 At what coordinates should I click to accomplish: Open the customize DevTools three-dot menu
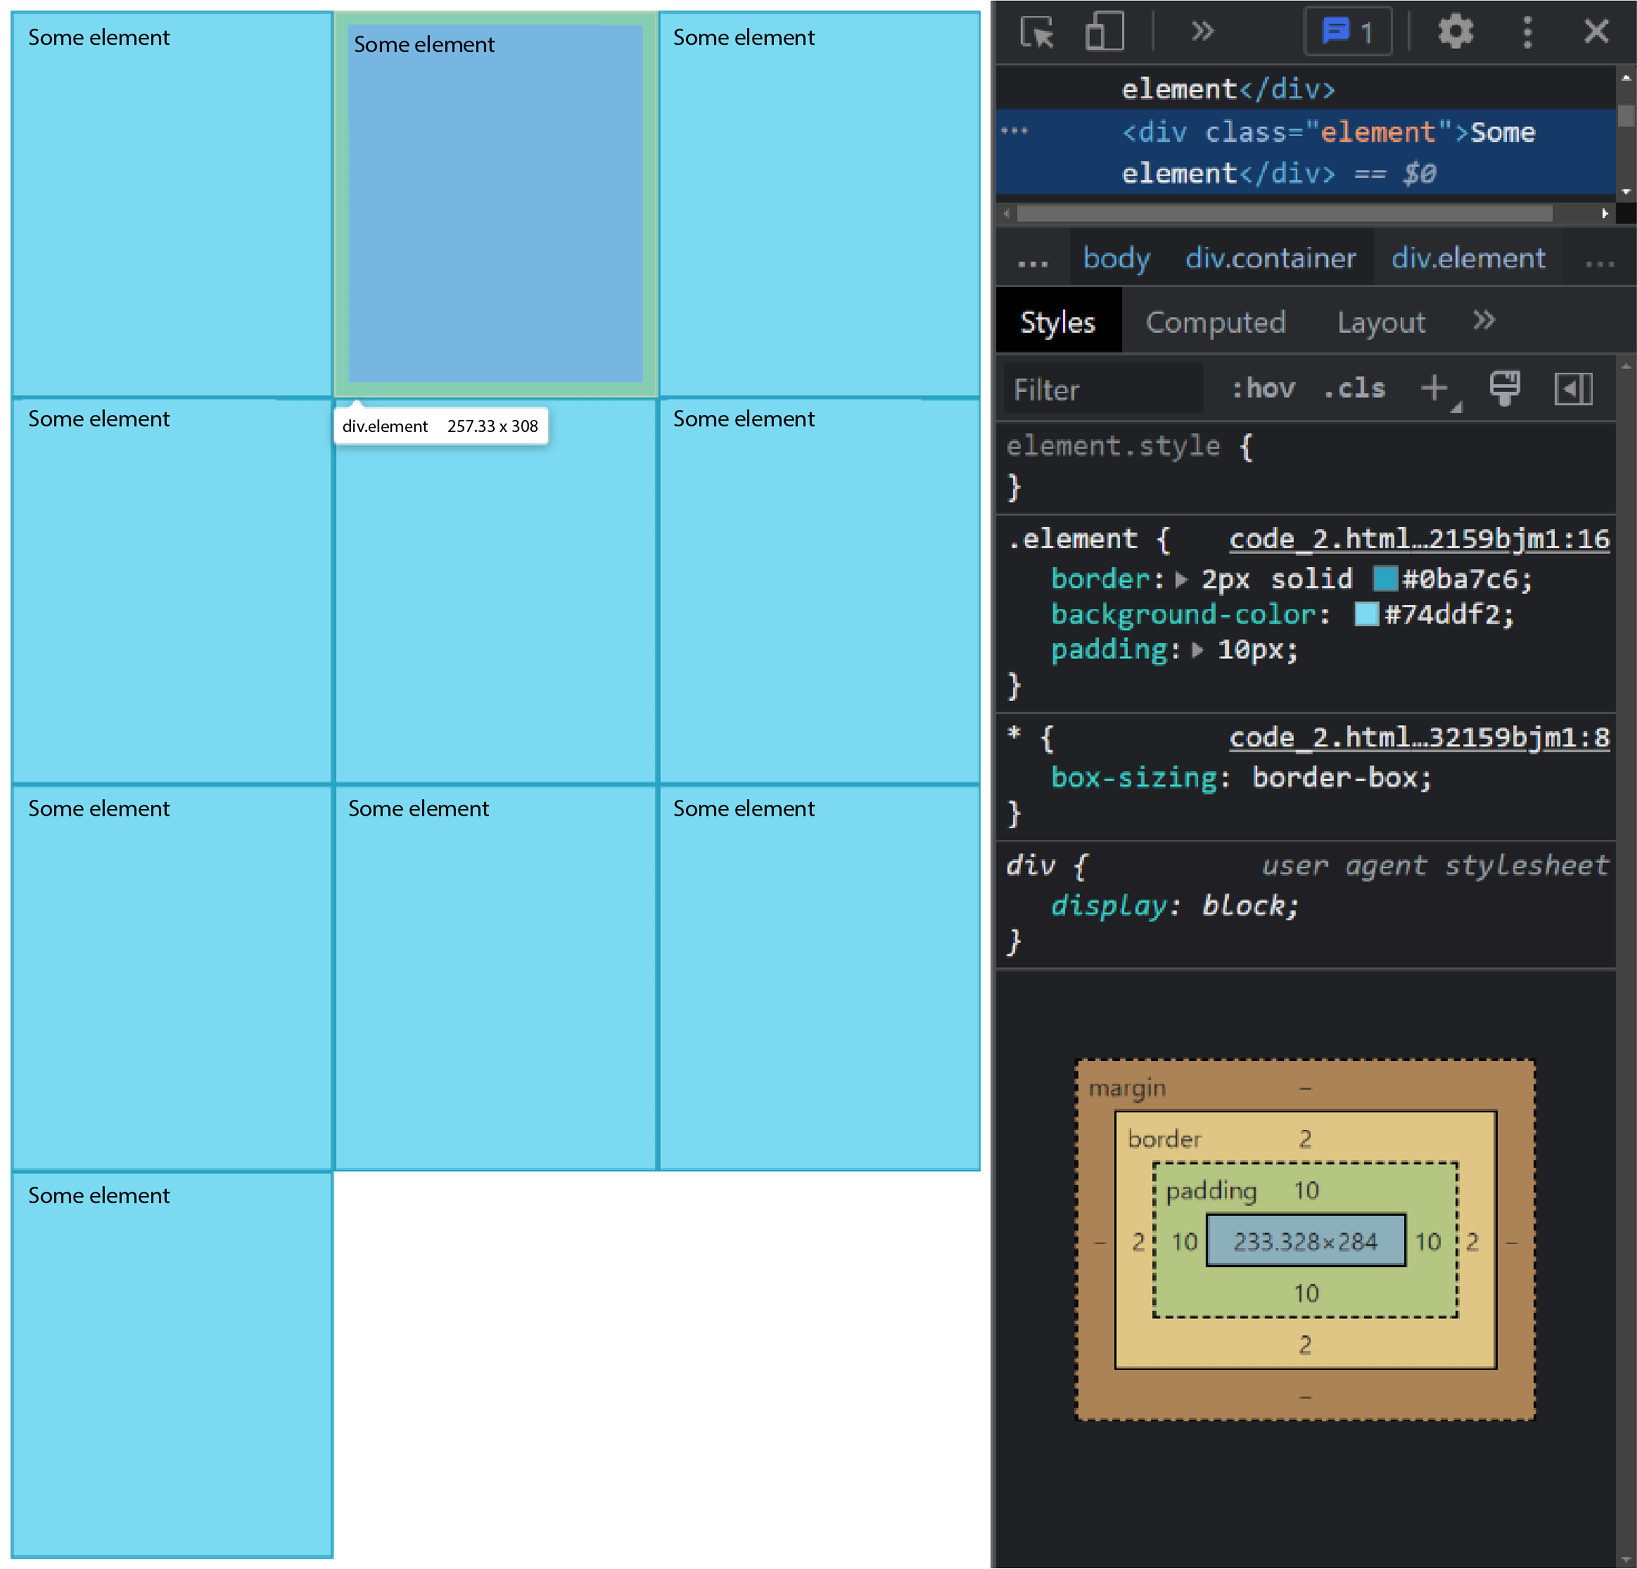click(1527, 31)
